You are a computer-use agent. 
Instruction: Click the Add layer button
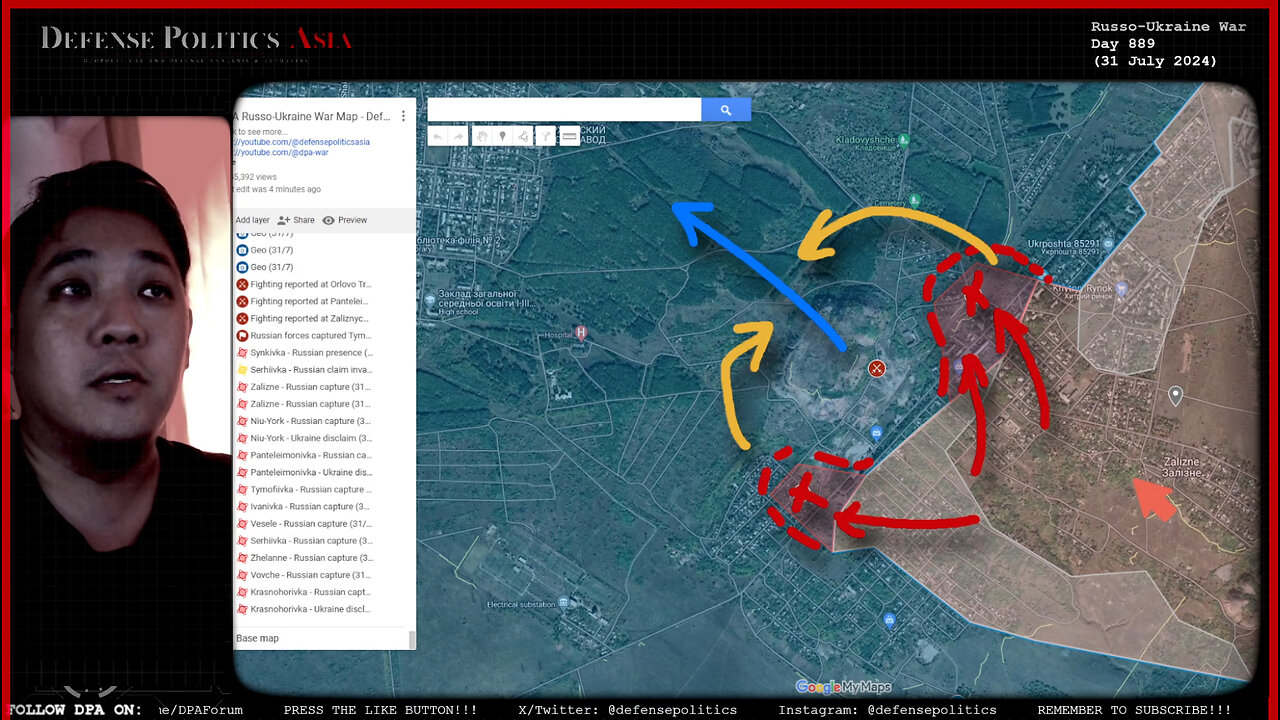pyautogui.click(x=252, y=220)
